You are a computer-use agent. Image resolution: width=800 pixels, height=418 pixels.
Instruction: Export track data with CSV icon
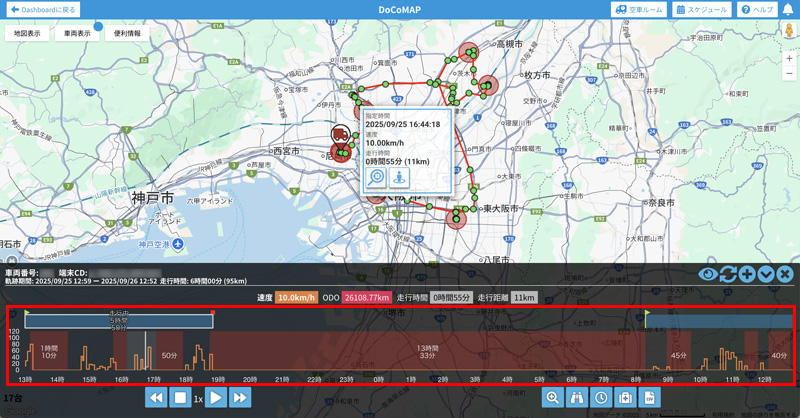click(x=650, y=398)
